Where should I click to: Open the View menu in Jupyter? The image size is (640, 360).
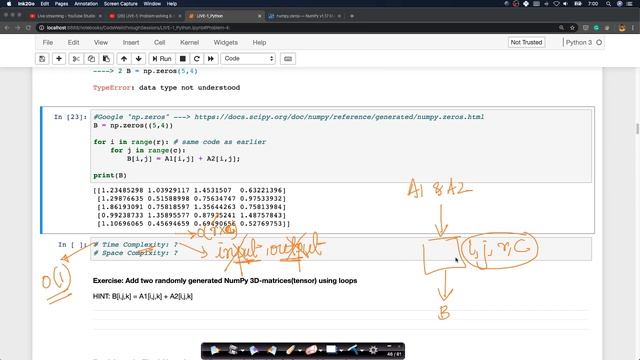(101, 42)
